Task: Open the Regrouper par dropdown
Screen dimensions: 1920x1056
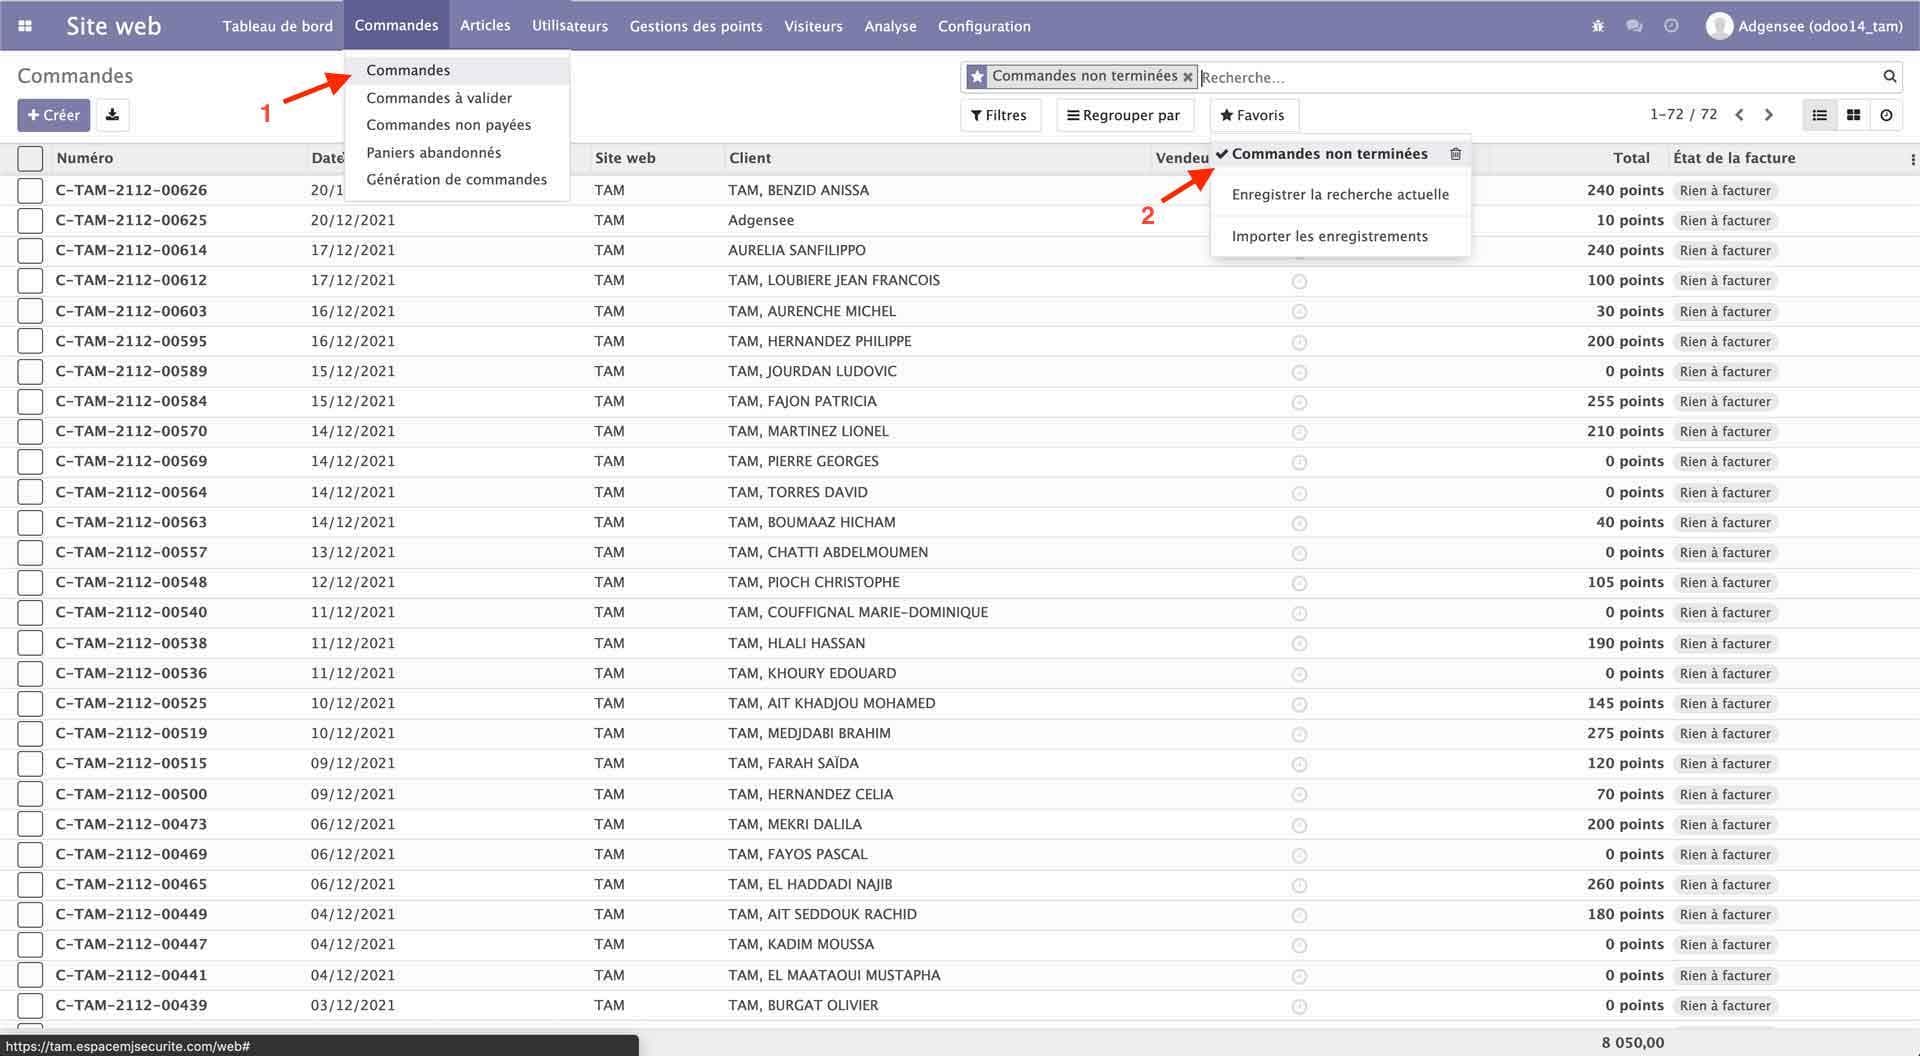Action: click(x=1124, y=115)
